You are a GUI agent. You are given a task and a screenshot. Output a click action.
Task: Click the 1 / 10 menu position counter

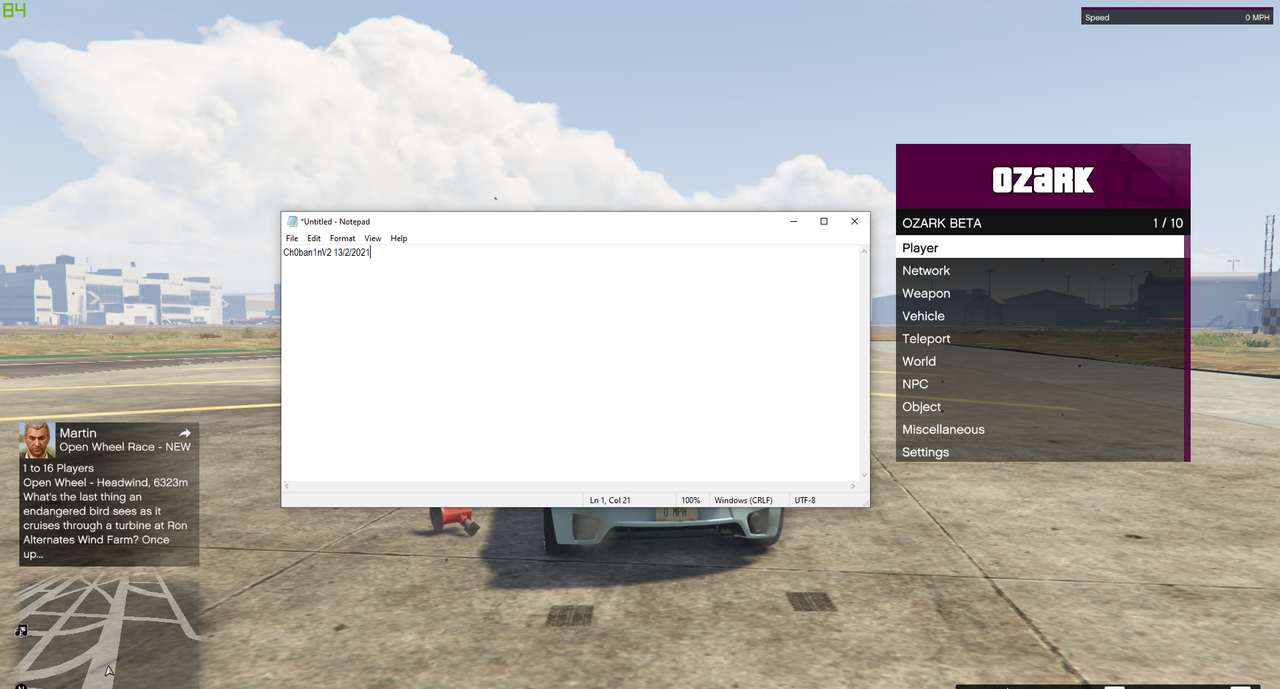pos(1167,223)
